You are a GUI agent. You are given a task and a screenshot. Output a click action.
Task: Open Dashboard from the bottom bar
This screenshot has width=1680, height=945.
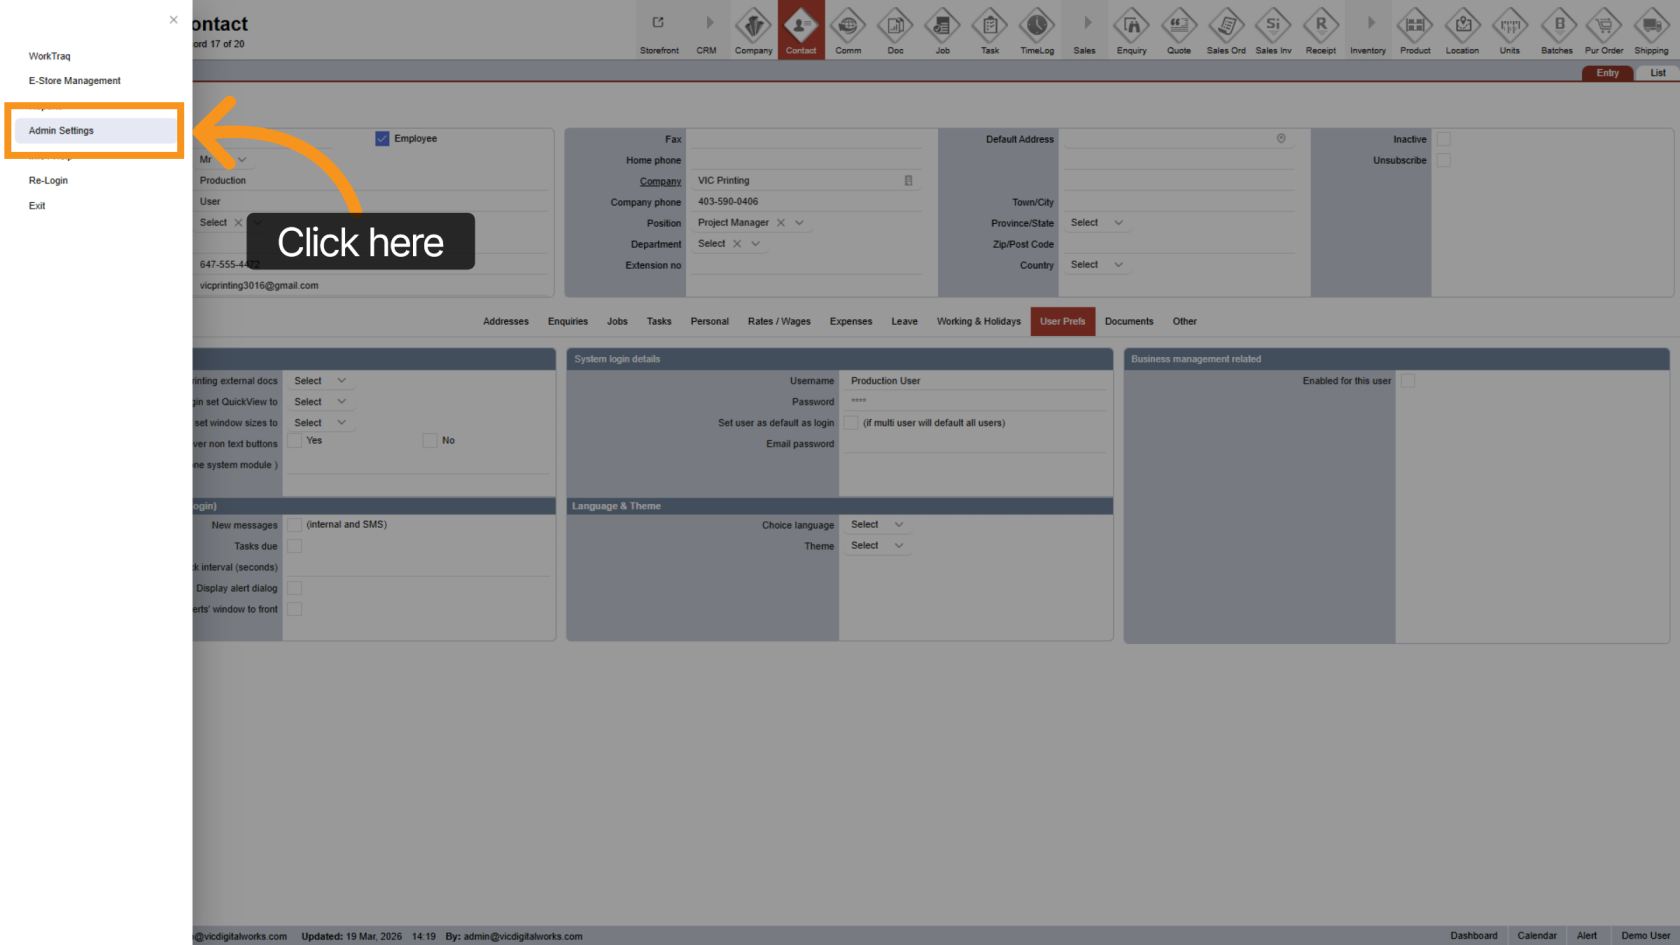pyautogui.click(x=1473, y=936)
